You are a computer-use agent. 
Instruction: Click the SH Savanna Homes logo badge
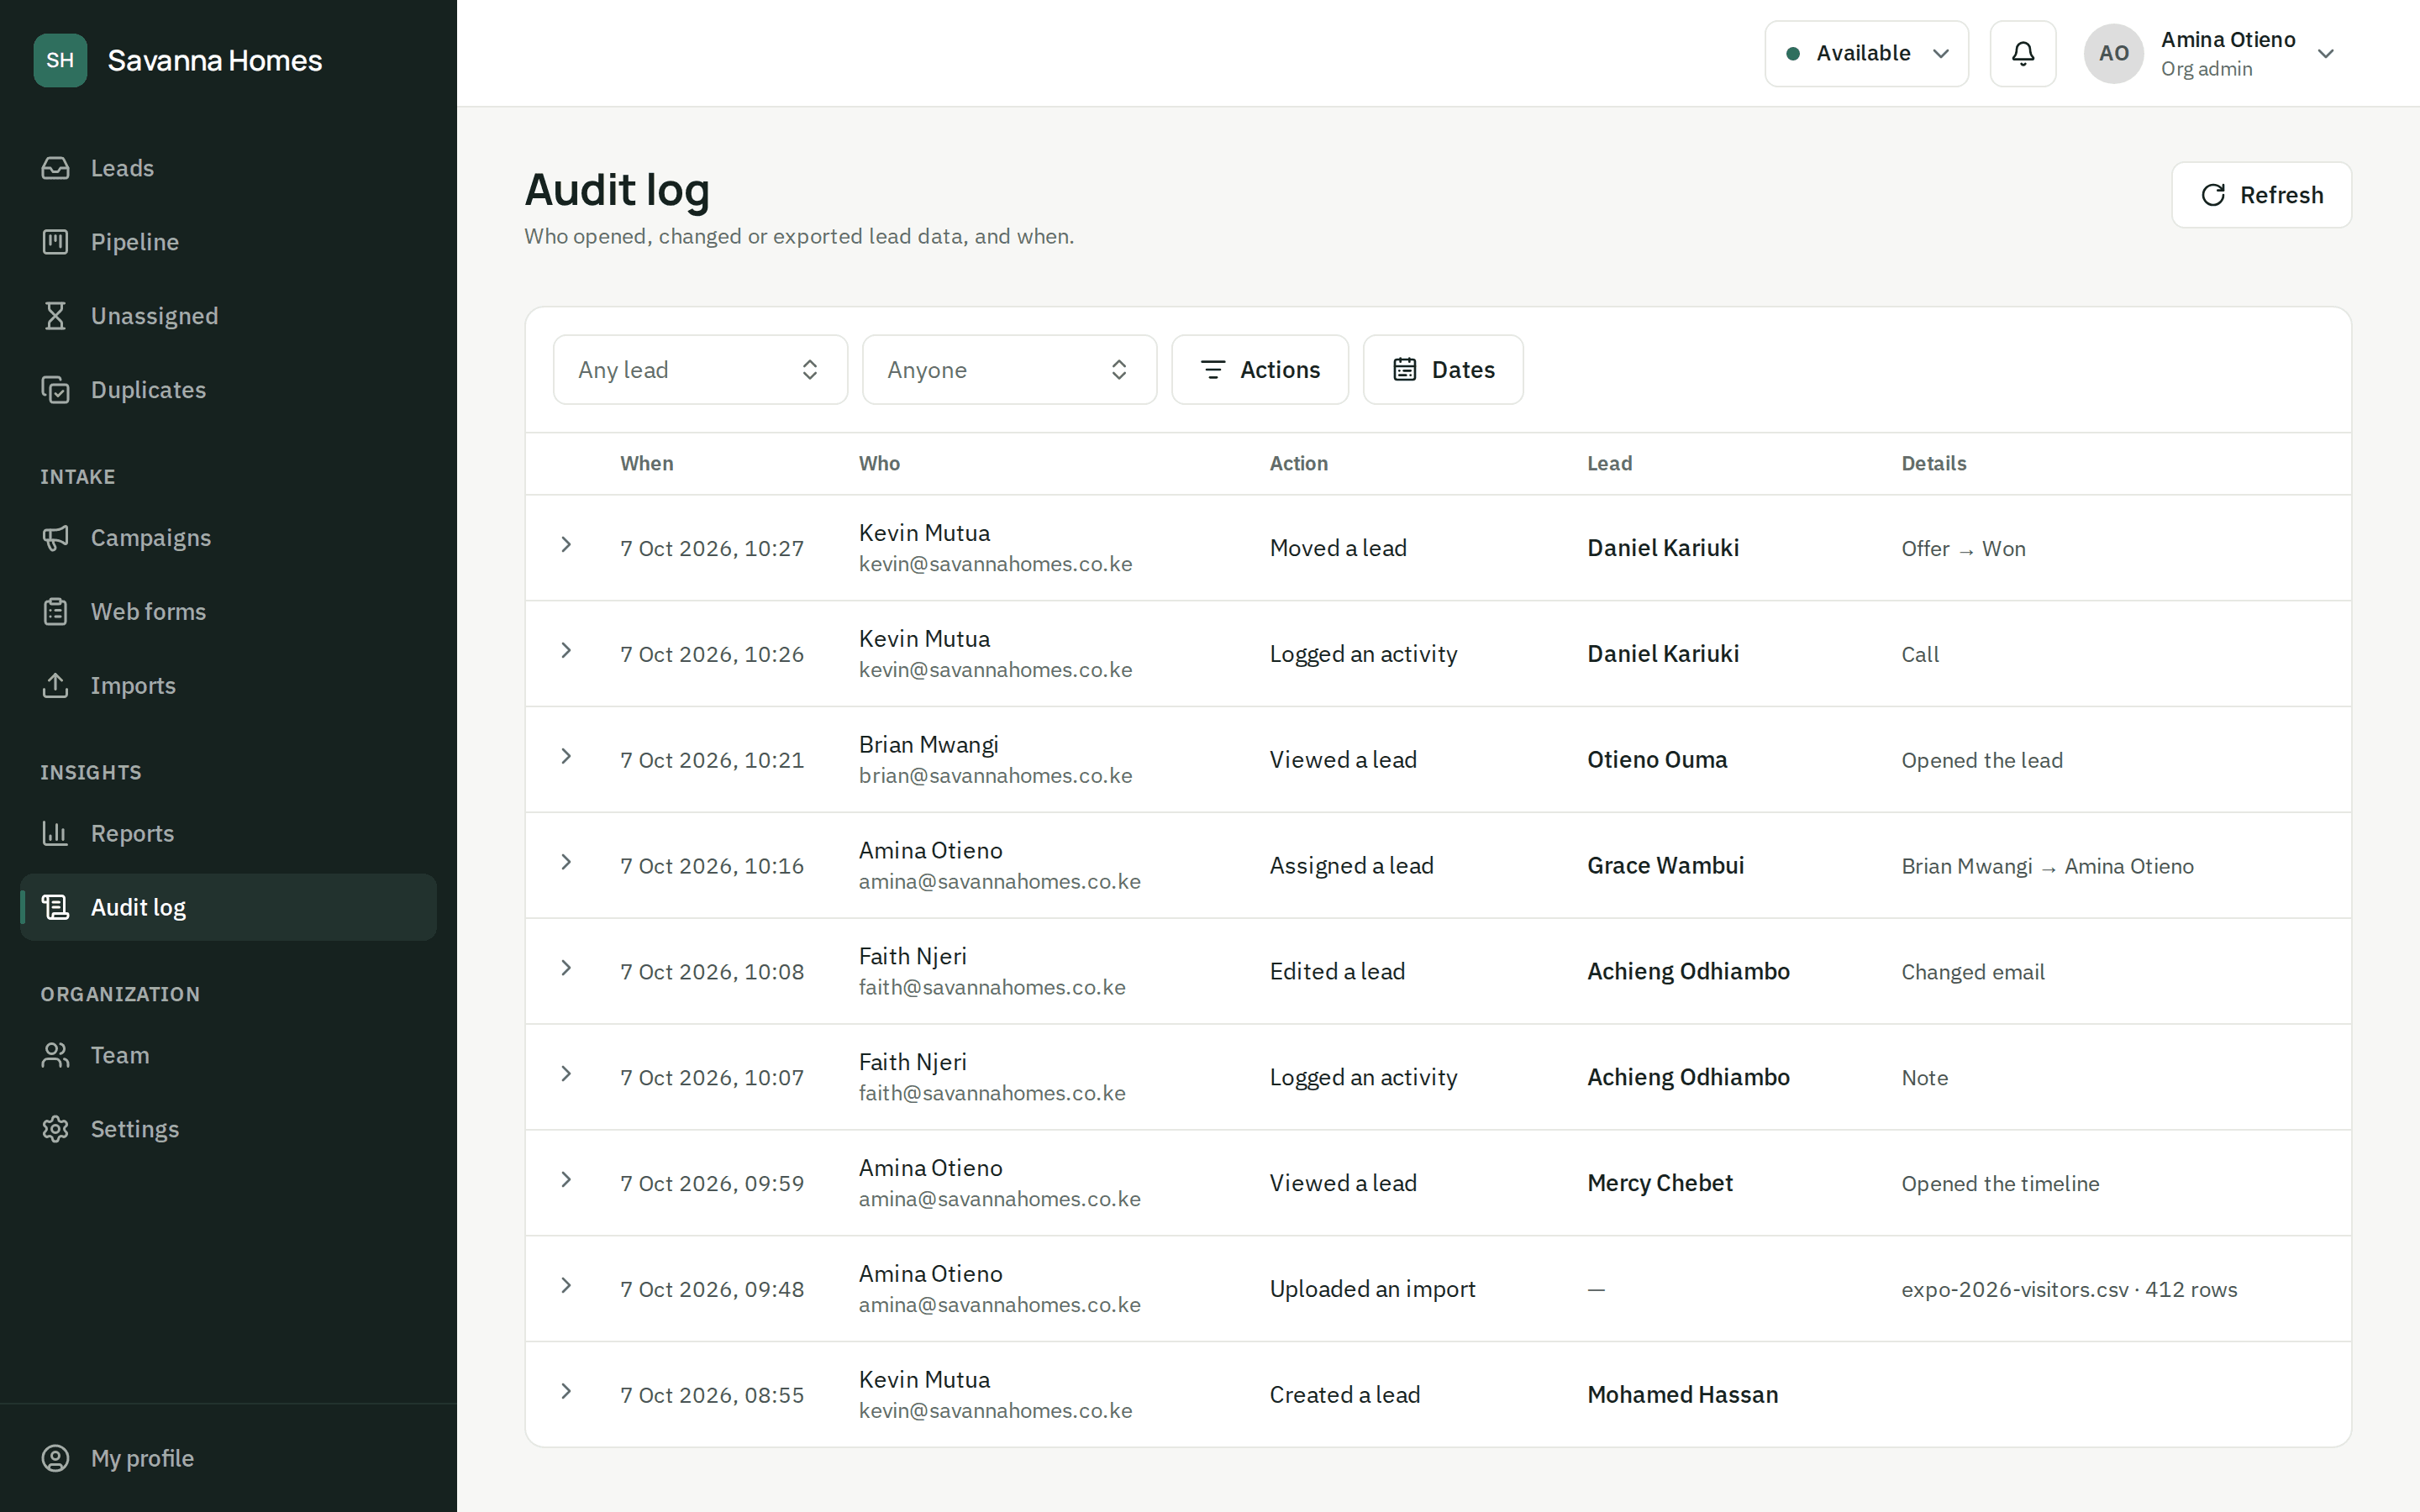tap(60, 60)
